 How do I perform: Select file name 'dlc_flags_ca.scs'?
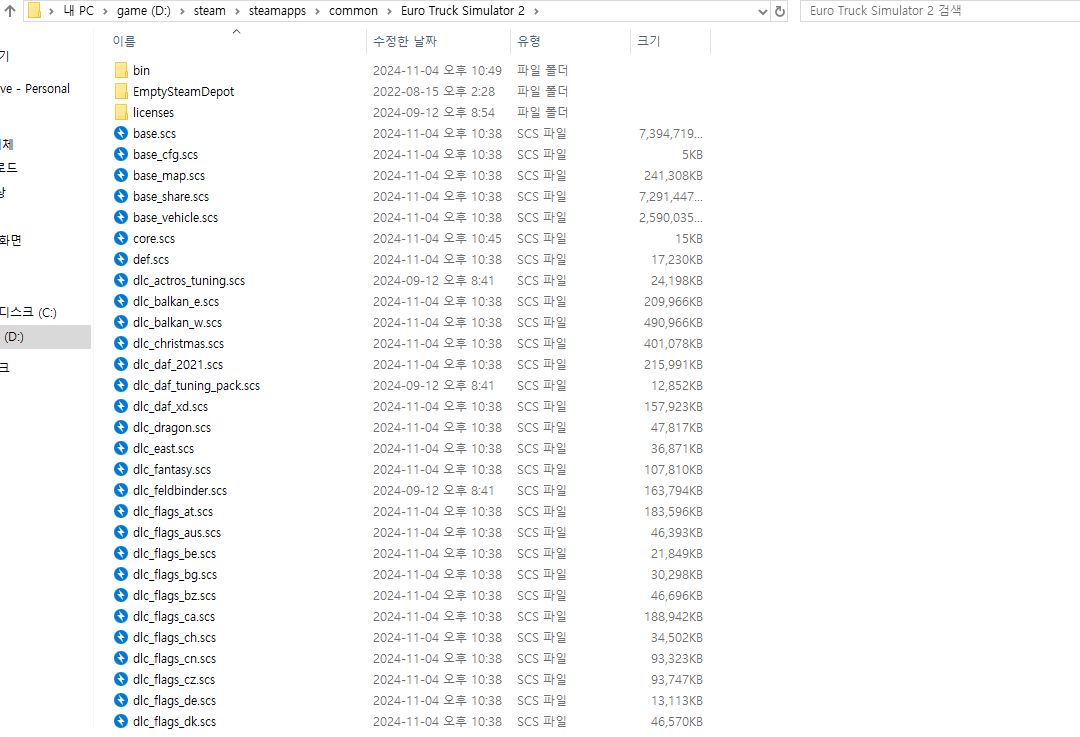tap(174, 616)
